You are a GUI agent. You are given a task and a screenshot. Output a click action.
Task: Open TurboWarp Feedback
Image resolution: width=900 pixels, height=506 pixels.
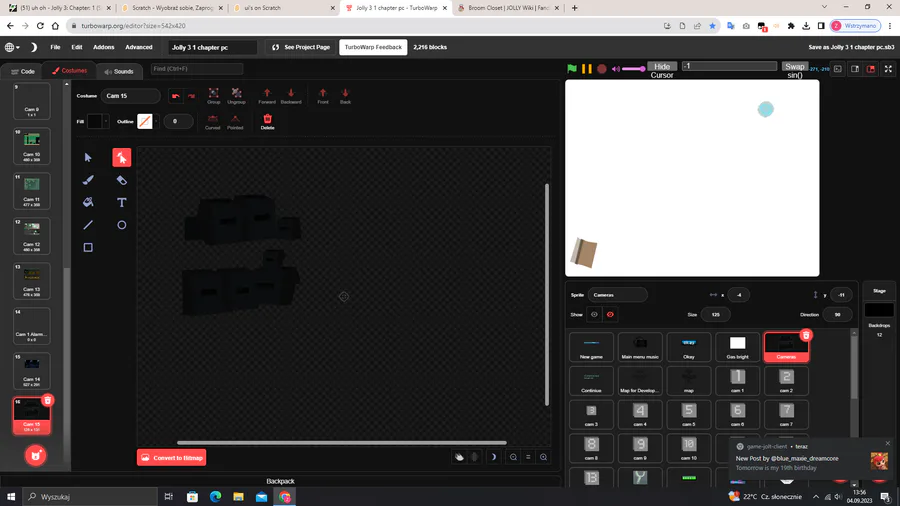373,47
